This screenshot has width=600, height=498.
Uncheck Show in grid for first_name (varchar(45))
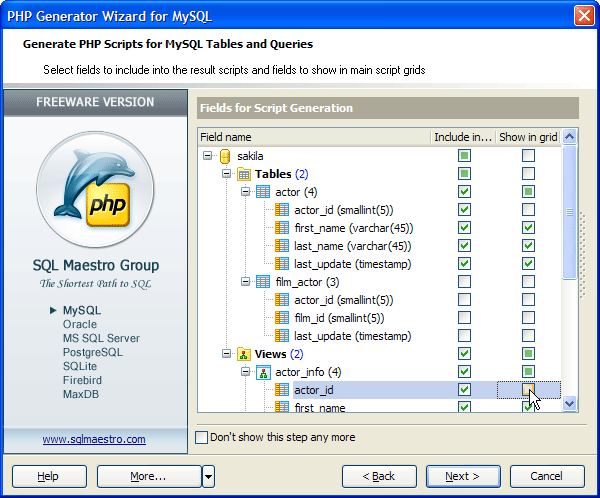(x=528, y=228)
